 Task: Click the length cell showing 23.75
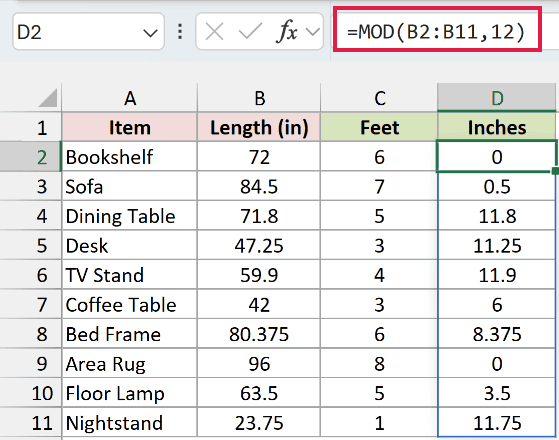click(259, 423)
